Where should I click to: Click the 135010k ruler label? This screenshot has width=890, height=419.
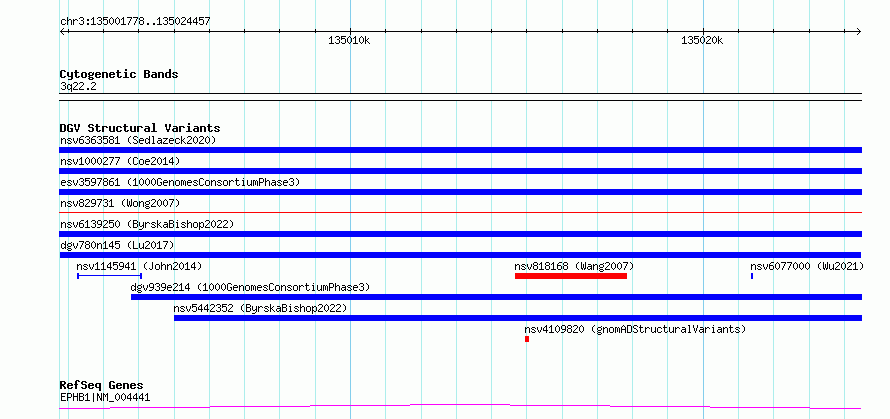pos(350,40)
